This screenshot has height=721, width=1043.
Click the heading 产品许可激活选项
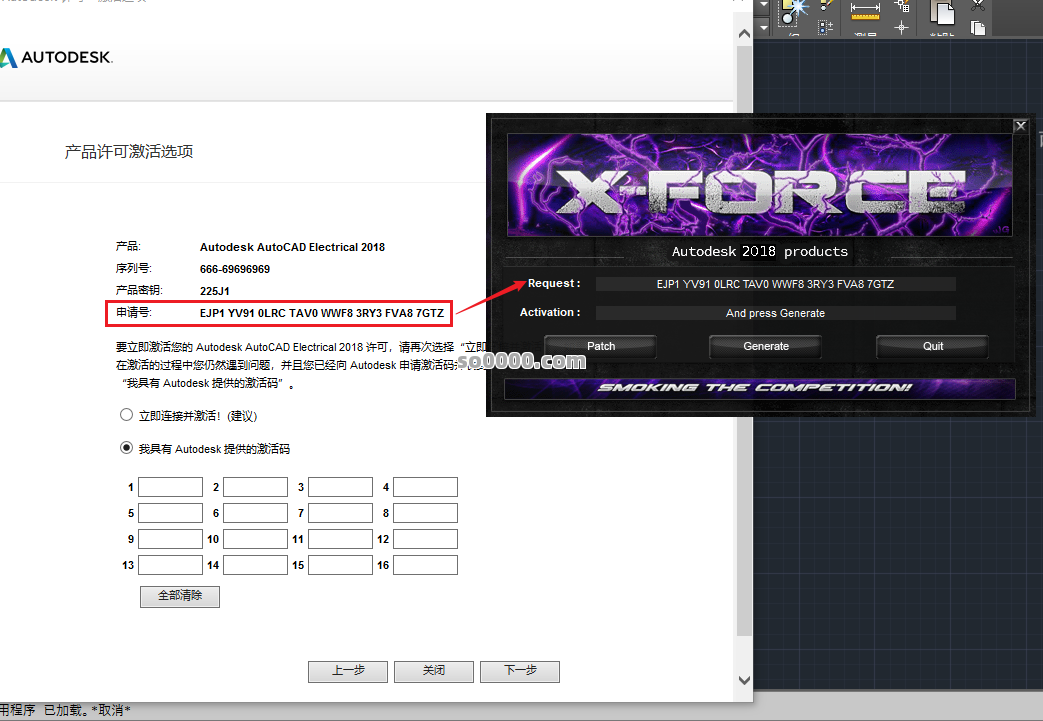click(x=129, y=152)
